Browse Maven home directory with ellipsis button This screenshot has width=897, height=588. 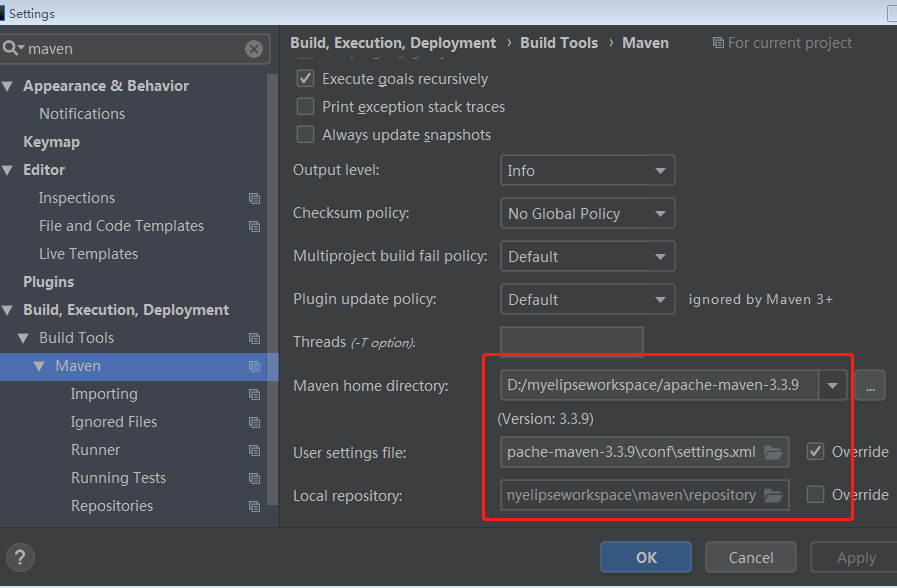click(870, 386)
